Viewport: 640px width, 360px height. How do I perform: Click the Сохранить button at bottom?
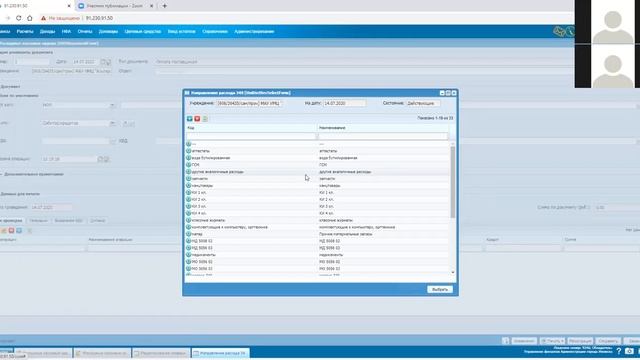pos(608,341)
